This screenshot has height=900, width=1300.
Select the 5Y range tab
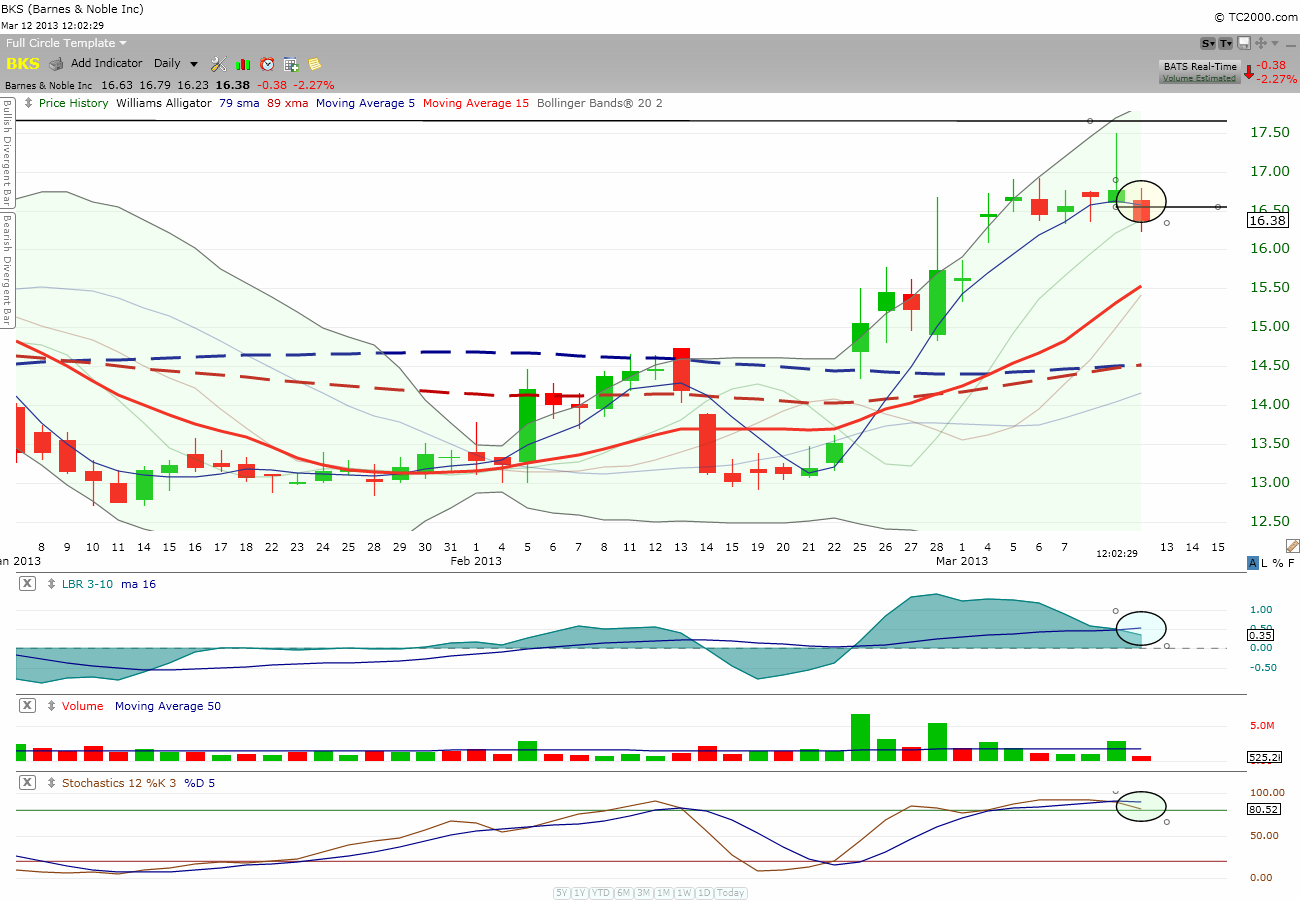pos(562,893)
